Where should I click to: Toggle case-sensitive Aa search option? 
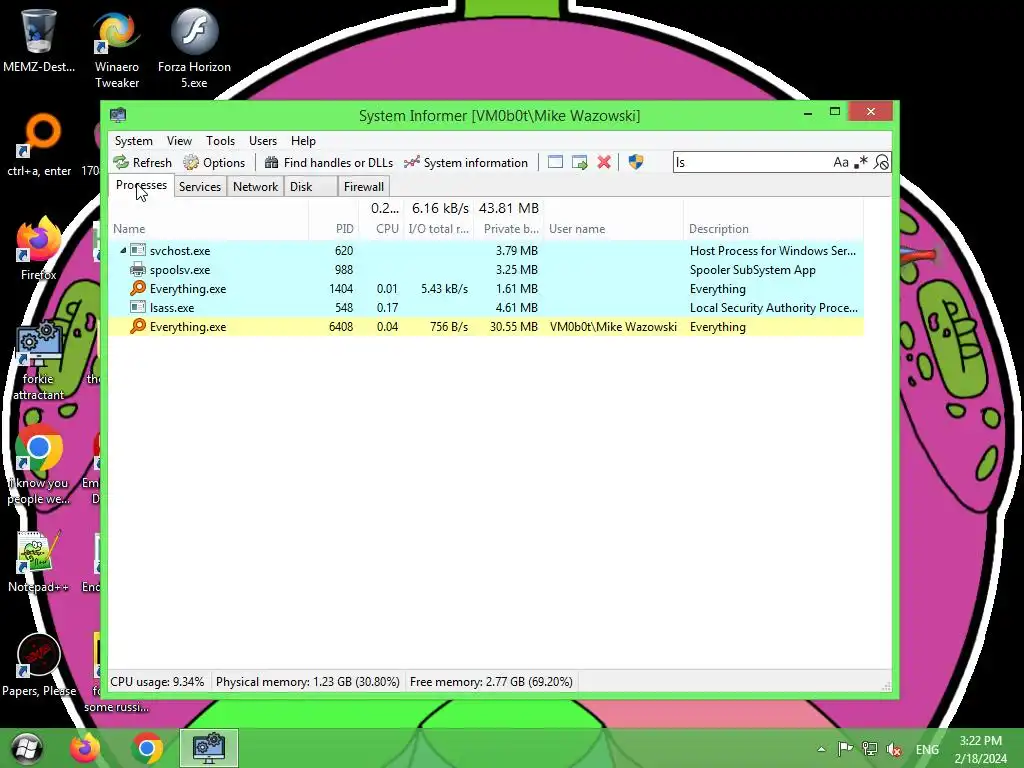point(840,162)
